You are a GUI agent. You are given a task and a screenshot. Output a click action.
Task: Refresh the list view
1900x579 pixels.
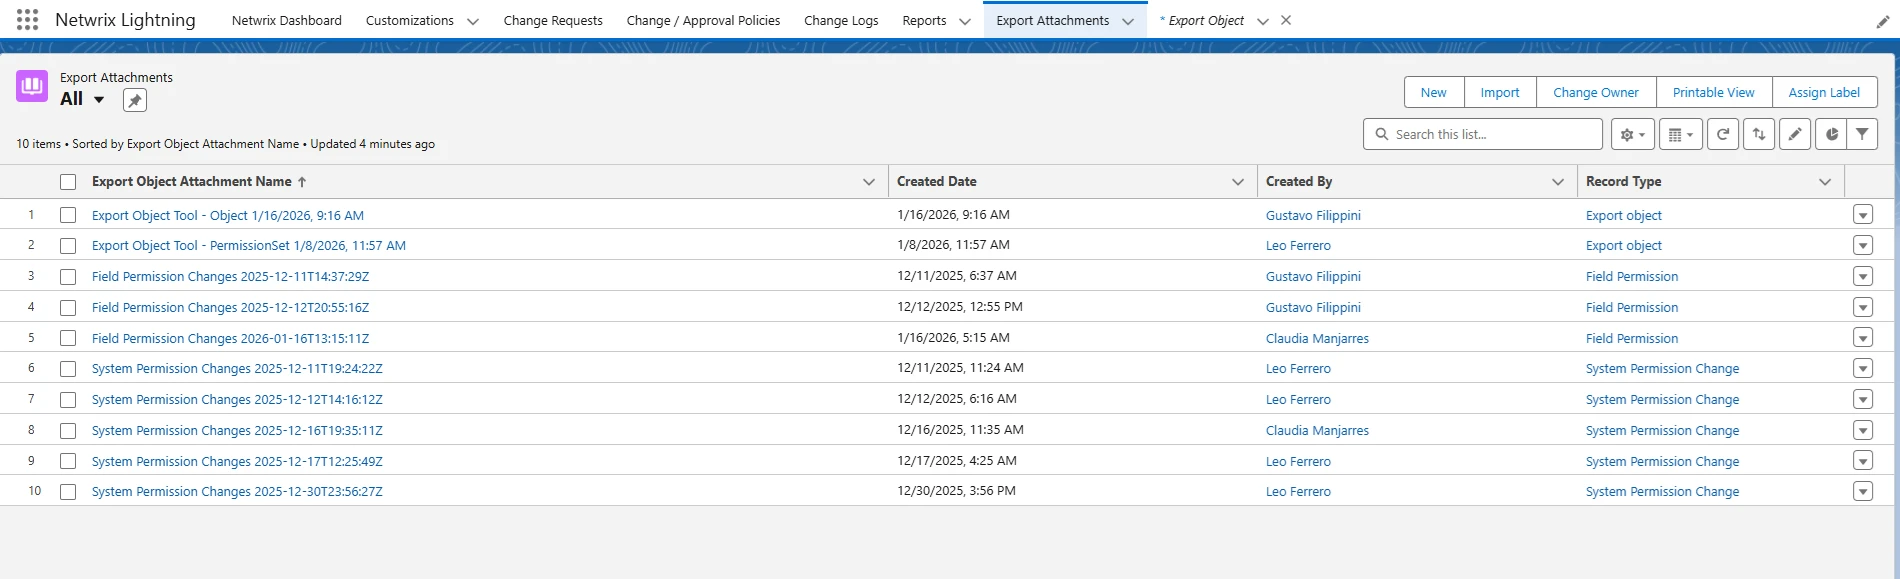pyautogui.click(x=1723, y=134)
